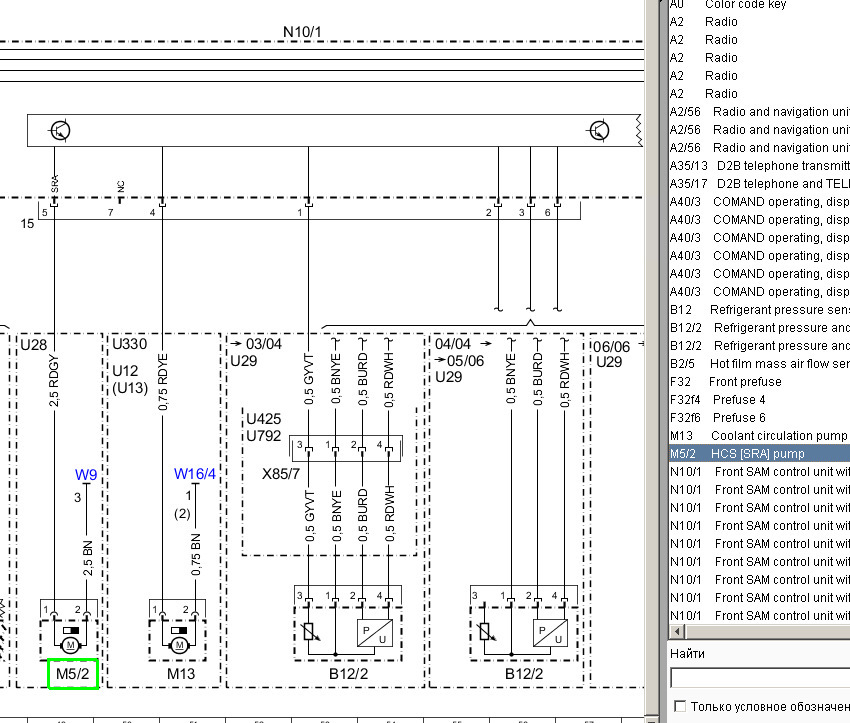Click the 'Найти' search input field

[x=760, y=677]
